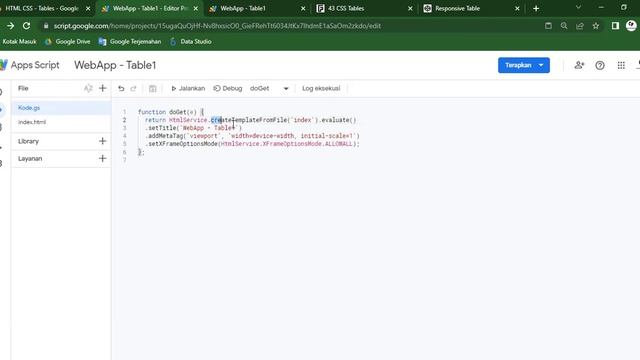Screen dimensions: 640x360
Task: Select the Kode.gs file
Action: [x=61, y=108]
